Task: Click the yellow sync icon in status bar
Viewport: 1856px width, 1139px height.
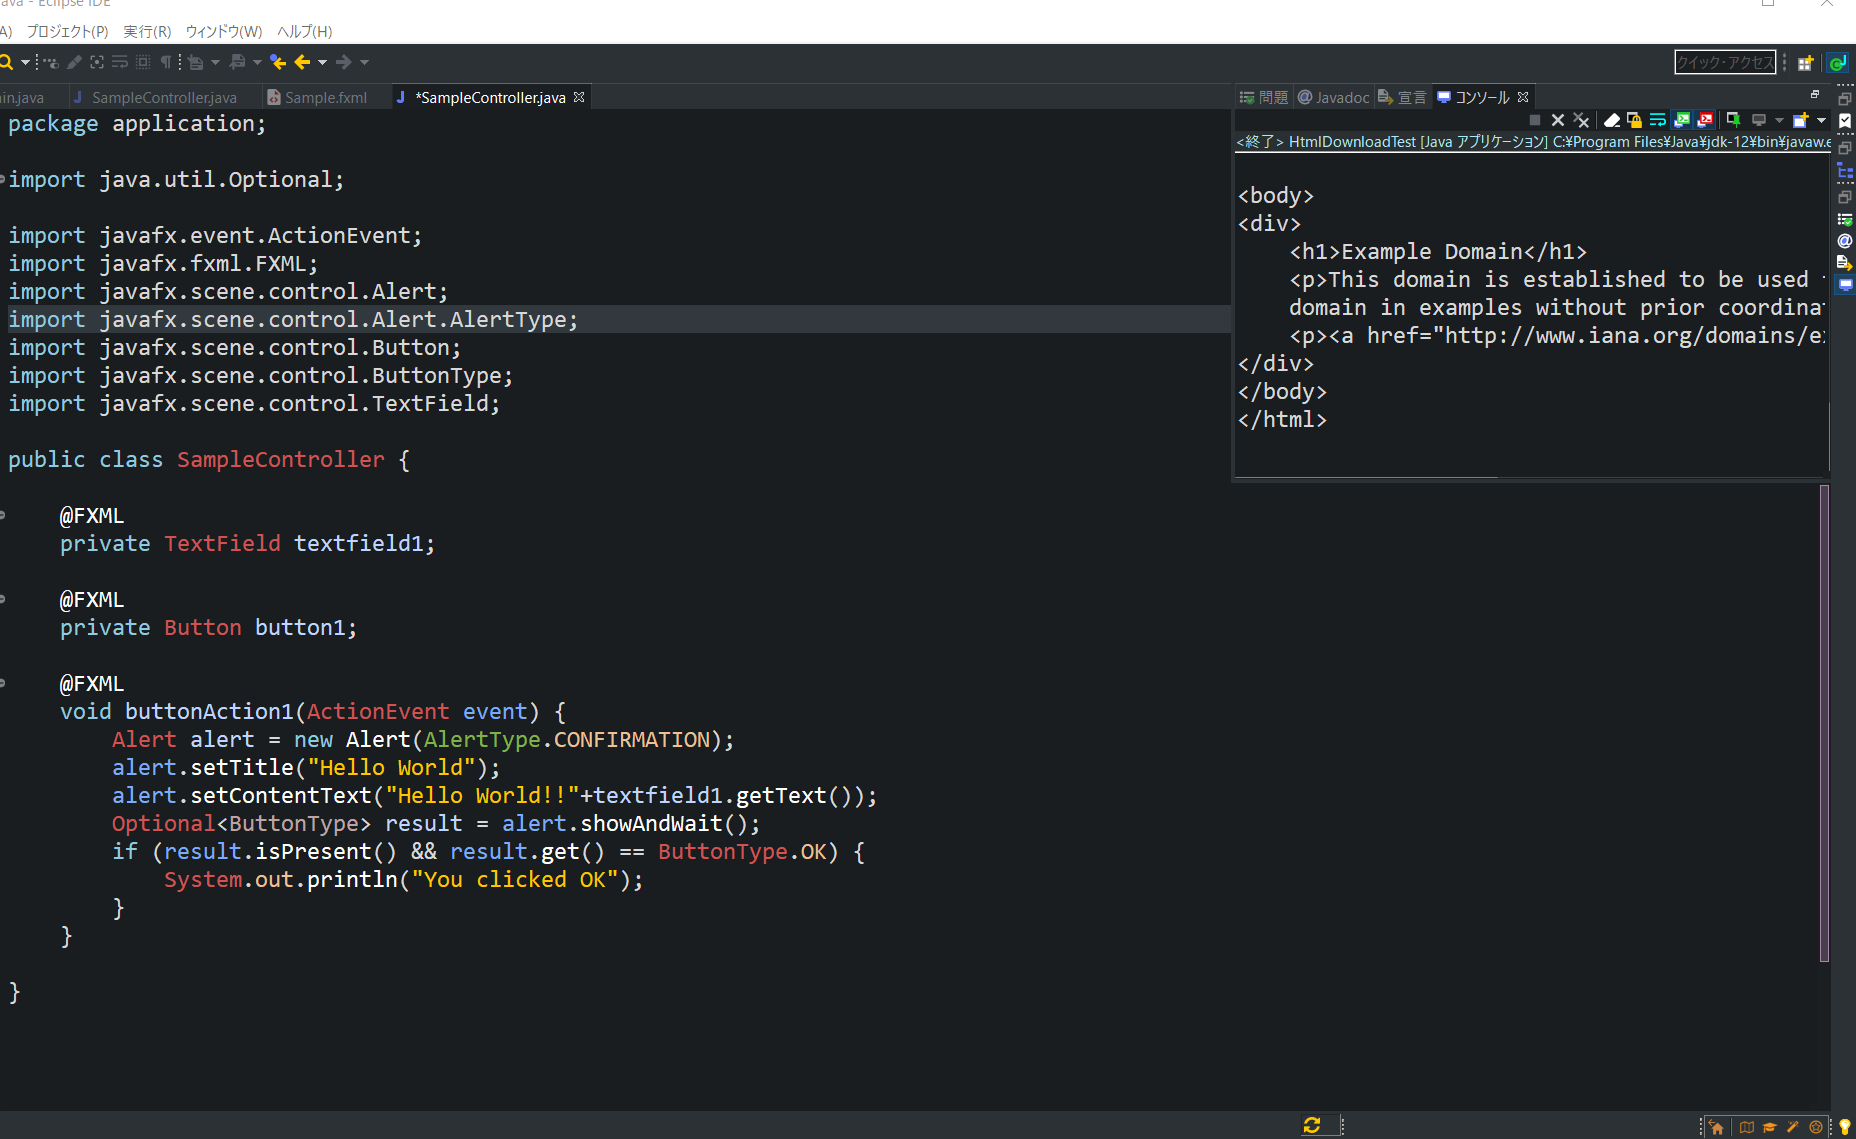Action: coord(1312,1125)
